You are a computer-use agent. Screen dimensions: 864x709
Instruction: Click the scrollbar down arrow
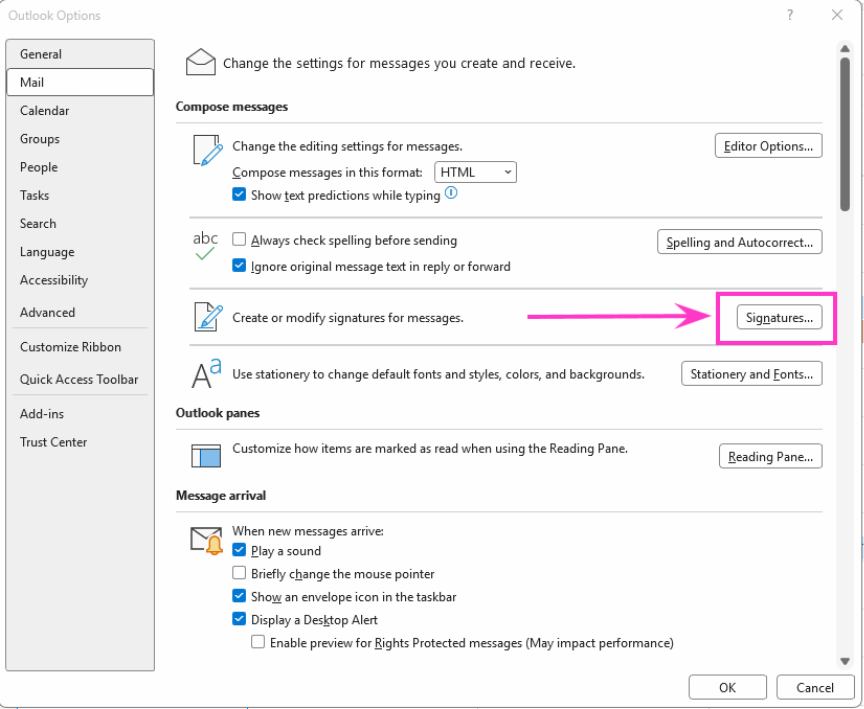pyautogui.click(x=845, y=661)
